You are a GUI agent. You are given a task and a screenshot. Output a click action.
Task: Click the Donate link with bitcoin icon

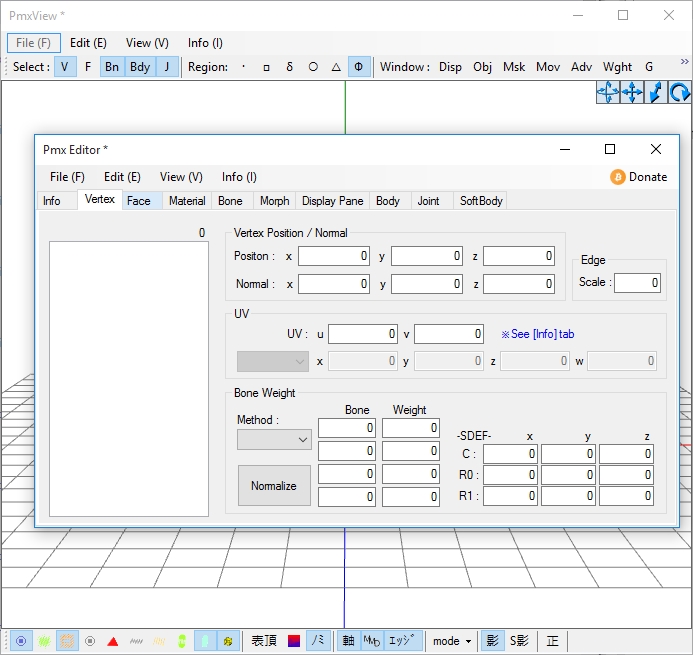(639, 177)
